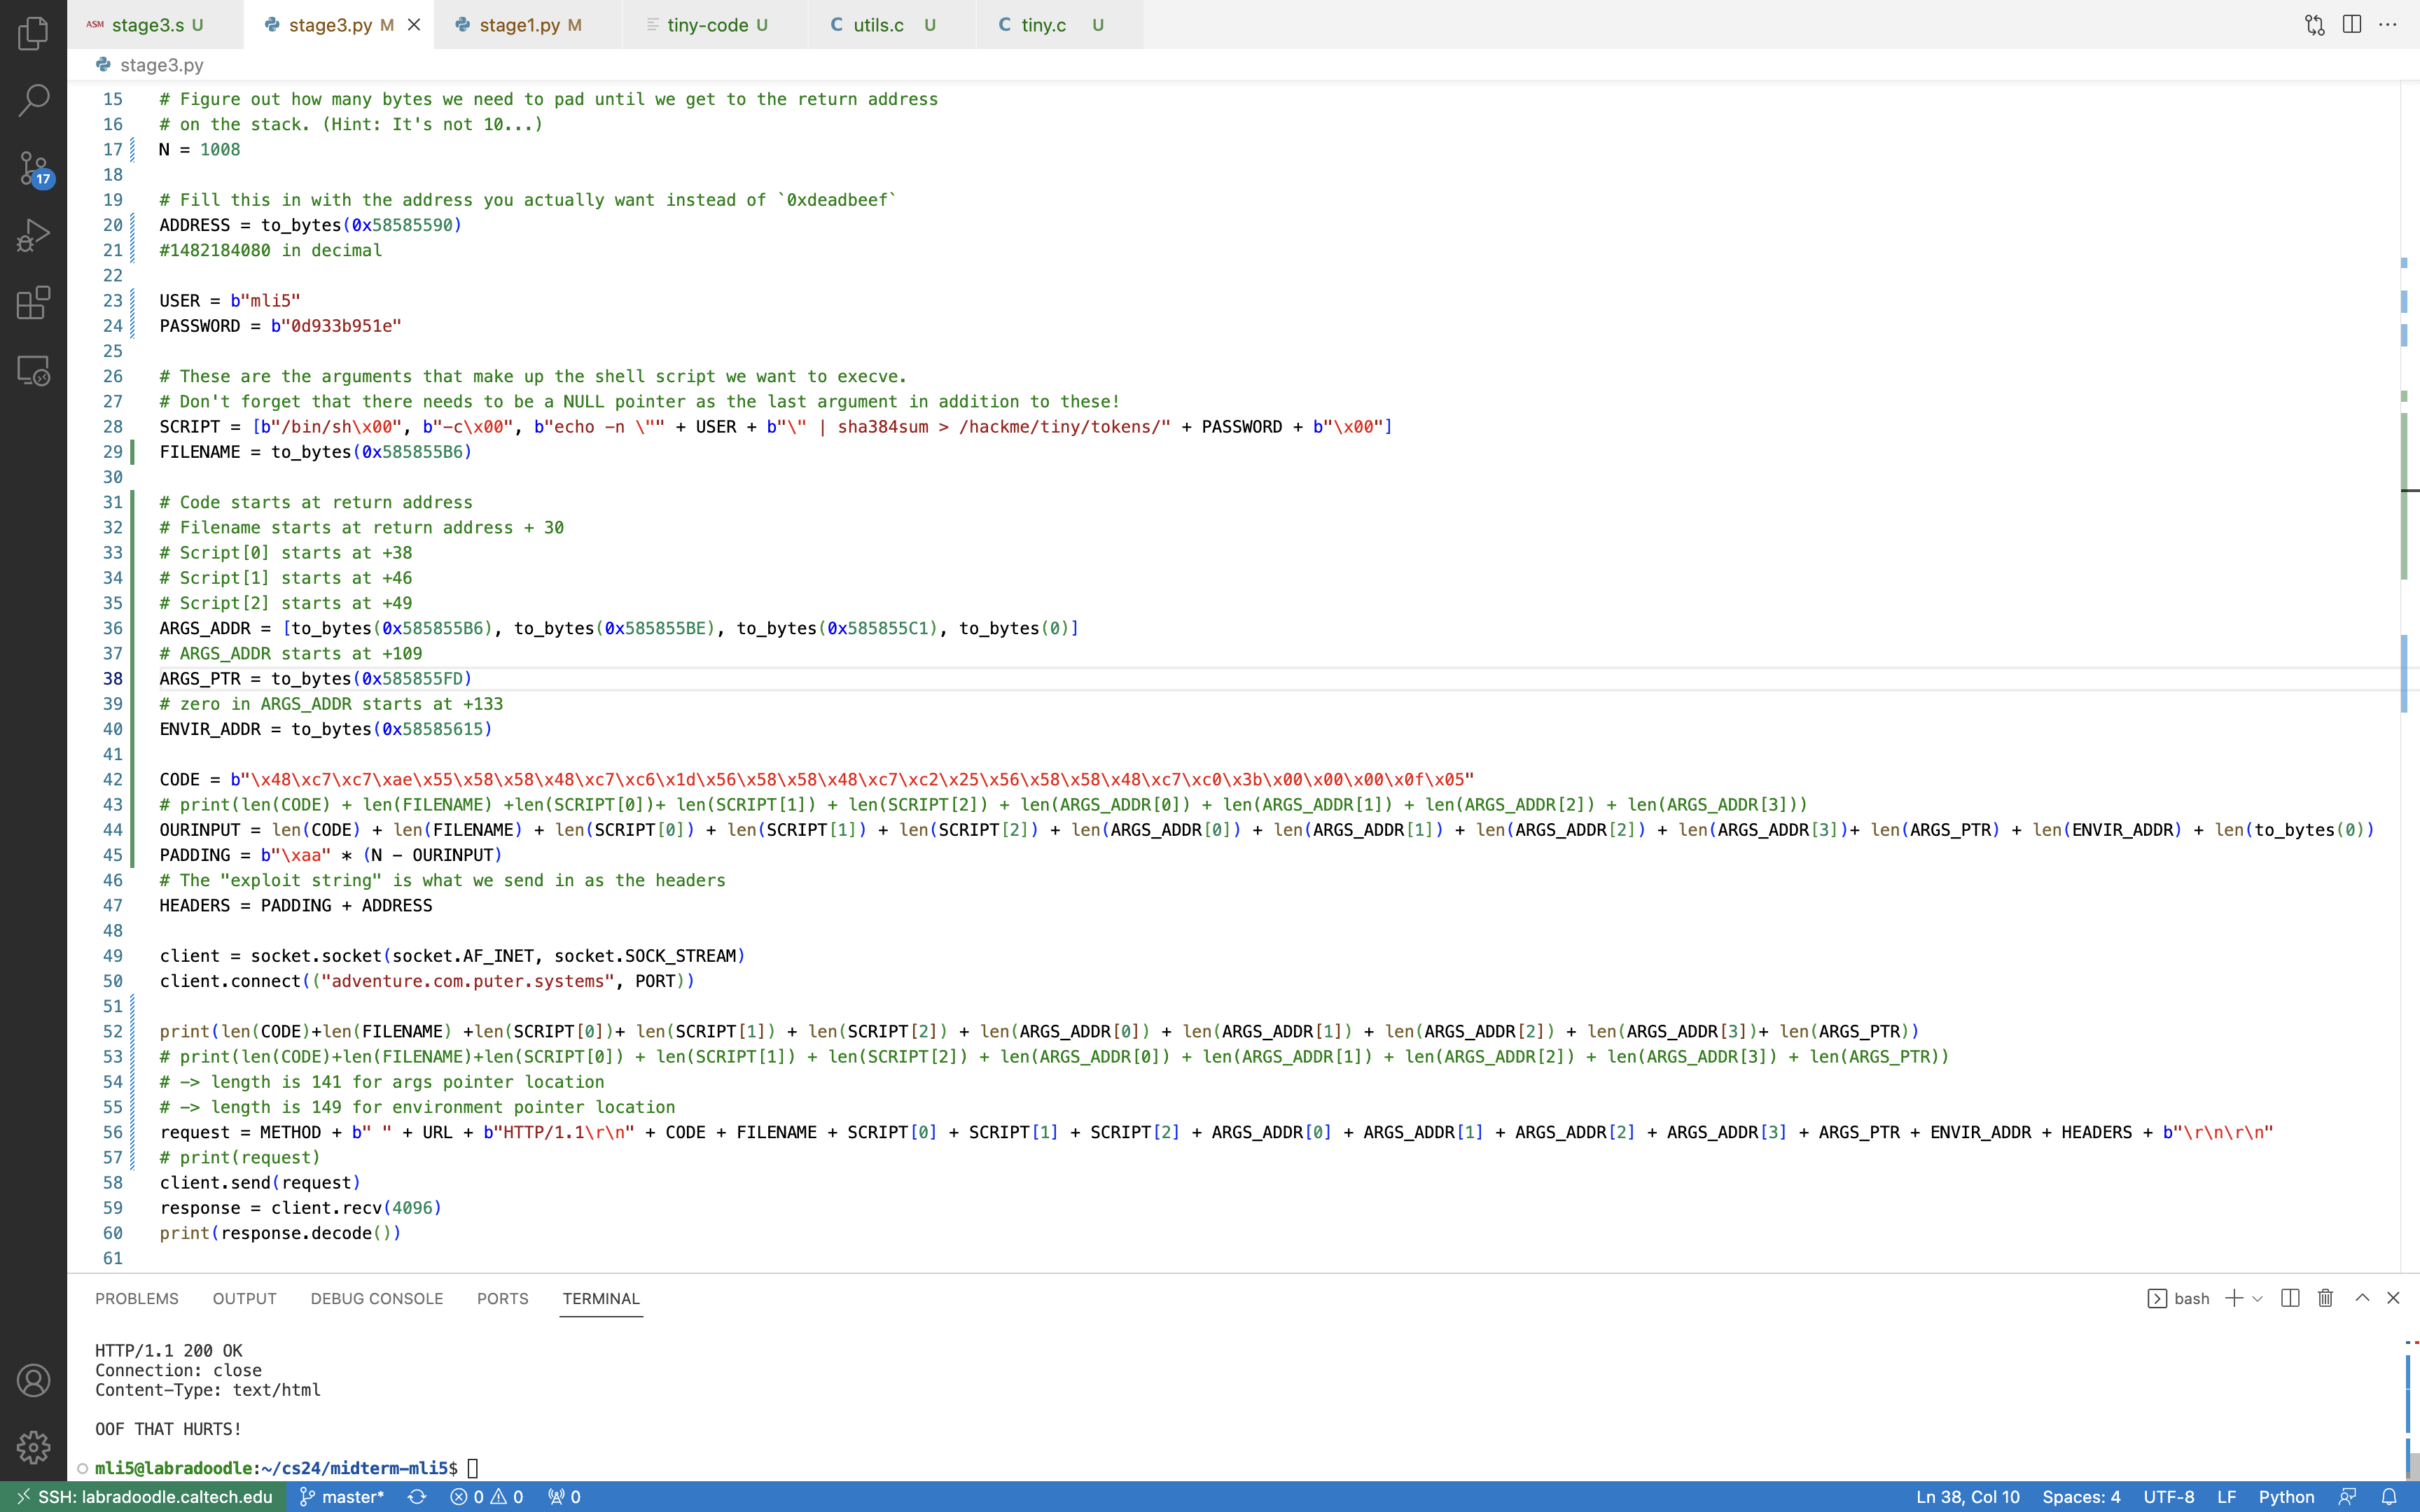The image size is (2420, 1512).
Task: Click the master branch status item
Action: 342,1497
